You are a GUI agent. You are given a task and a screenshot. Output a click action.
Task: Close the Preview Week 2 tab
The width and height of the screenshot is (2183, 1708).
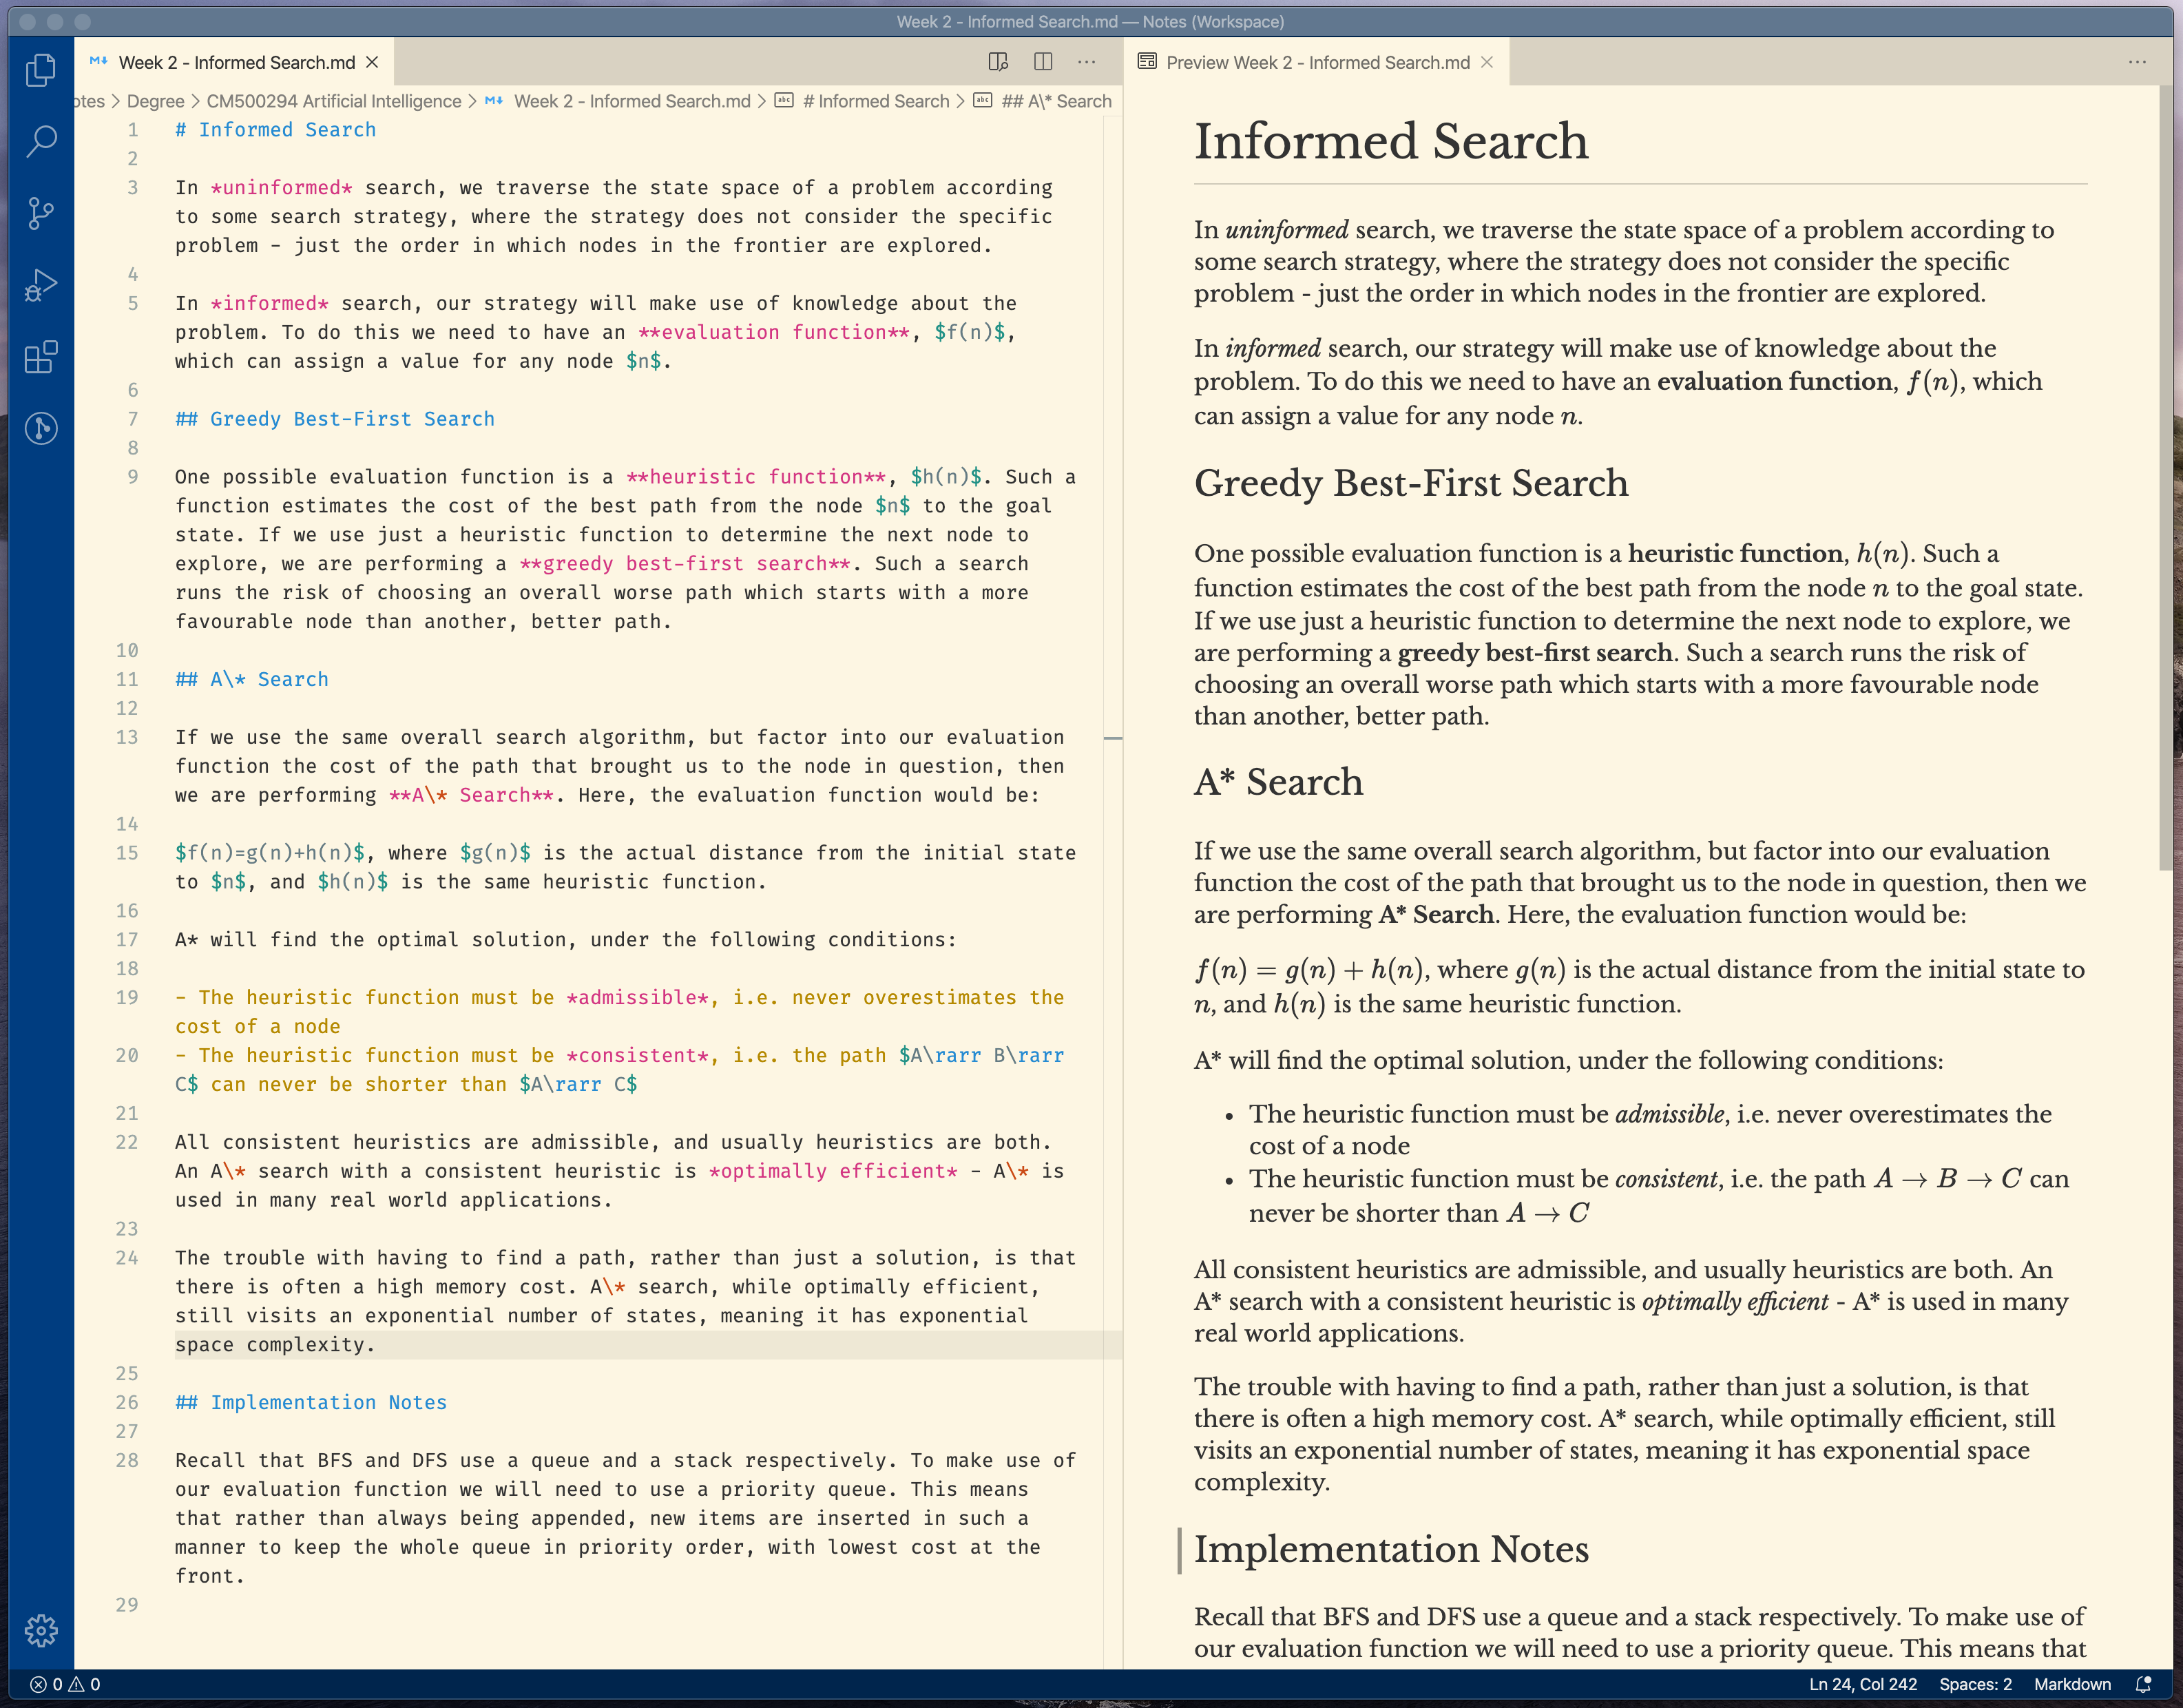[x=1487, y=62]
